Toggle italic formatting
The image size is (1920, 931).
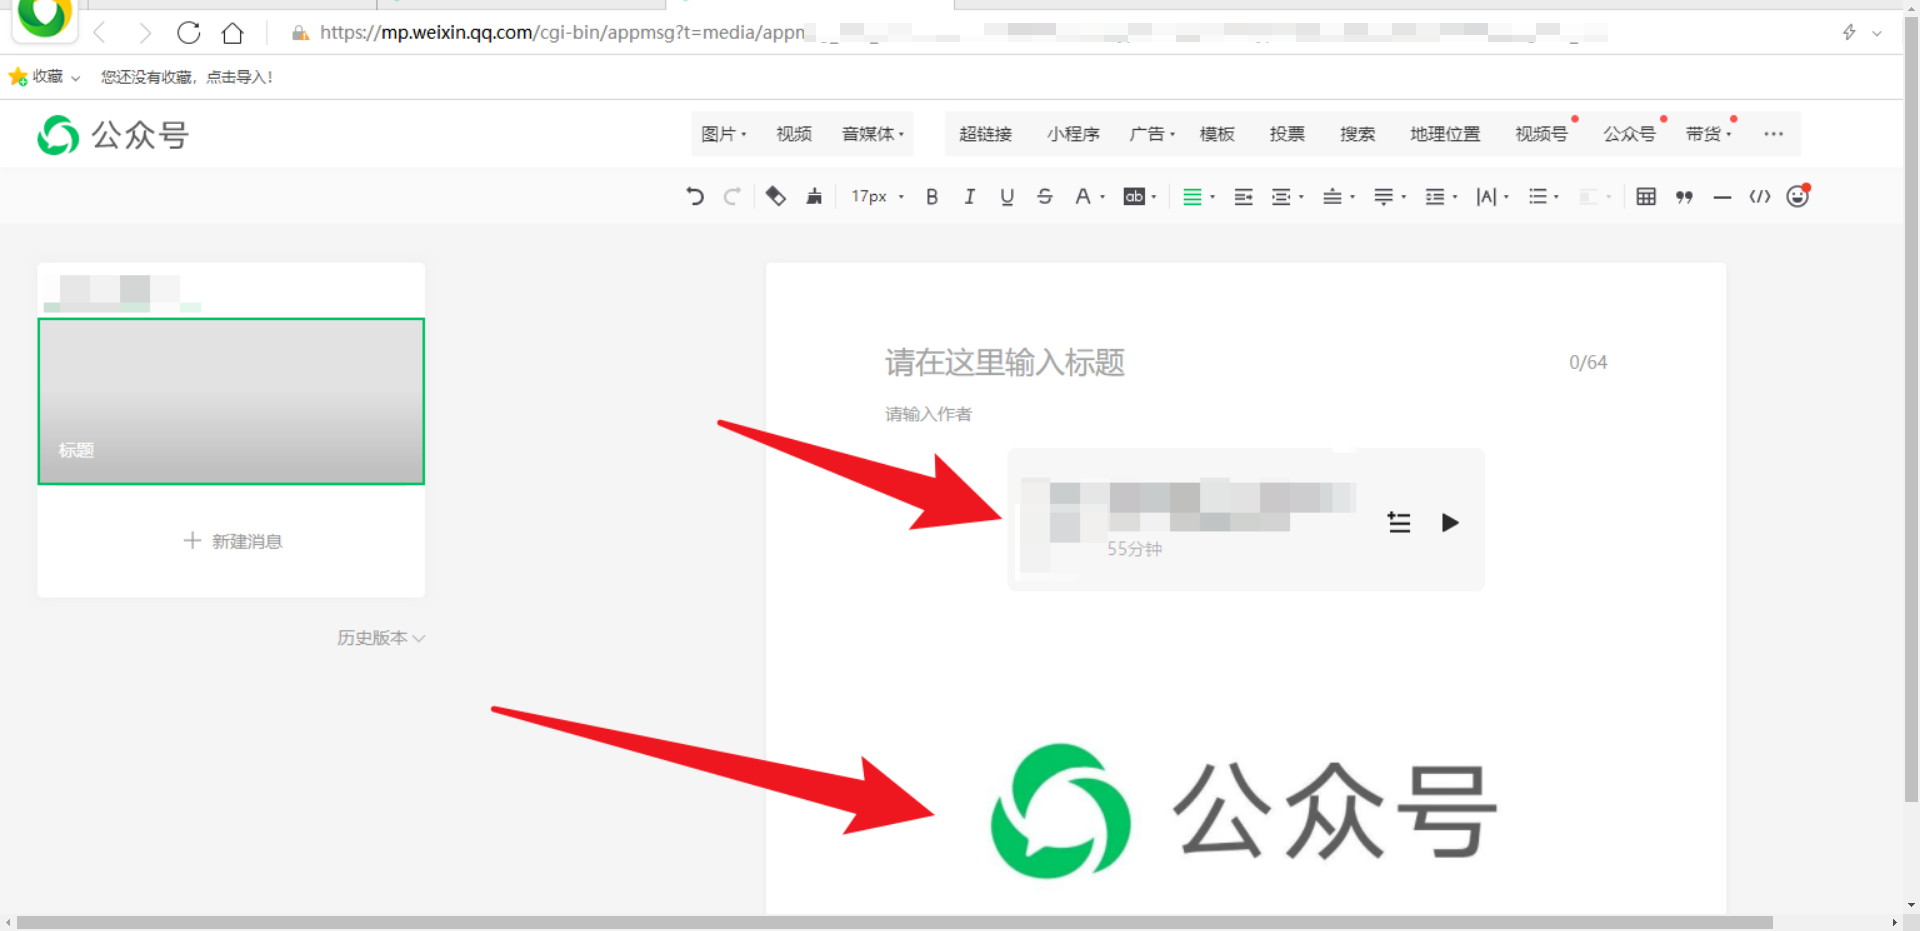click(x=969, y=197)
